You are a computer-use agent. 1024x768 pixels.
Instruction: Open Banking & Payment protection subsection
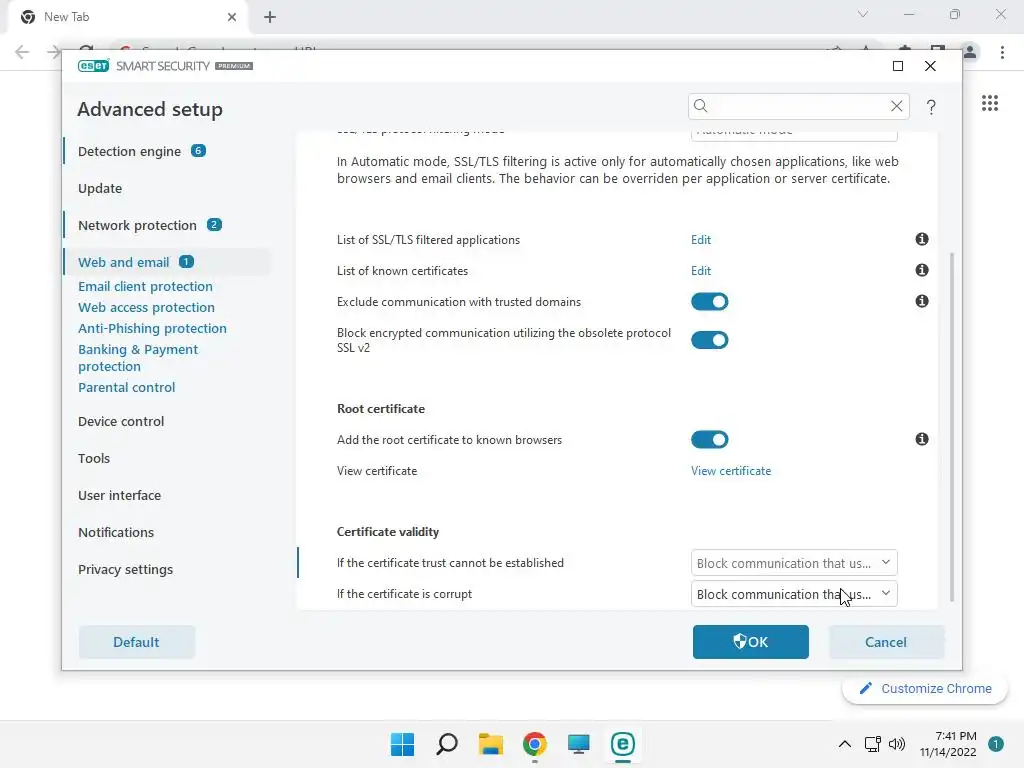tap(138, 357)
